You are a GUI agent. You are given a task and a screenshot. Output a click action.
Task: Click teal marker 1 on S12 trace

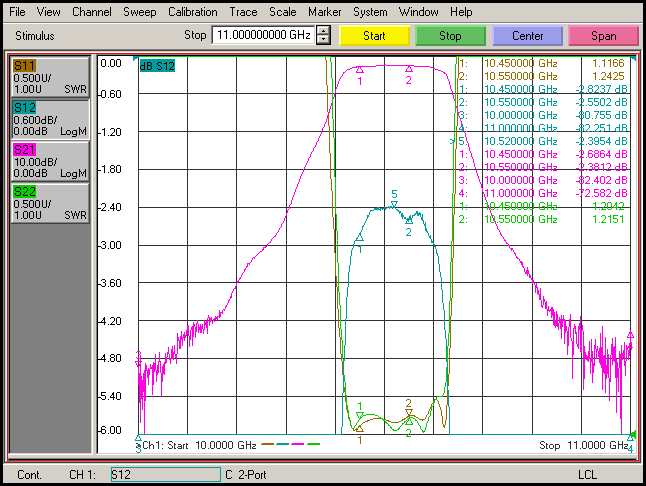point(360,238)
